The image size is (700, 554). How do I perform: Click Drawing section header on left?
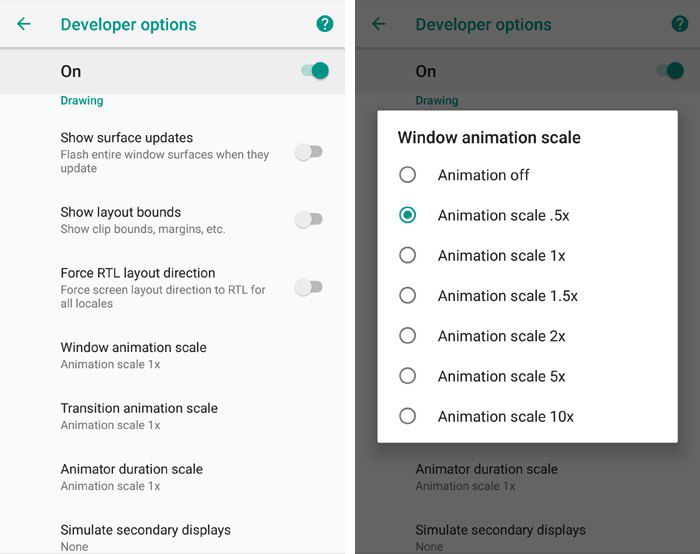click(x=82, y=100)
